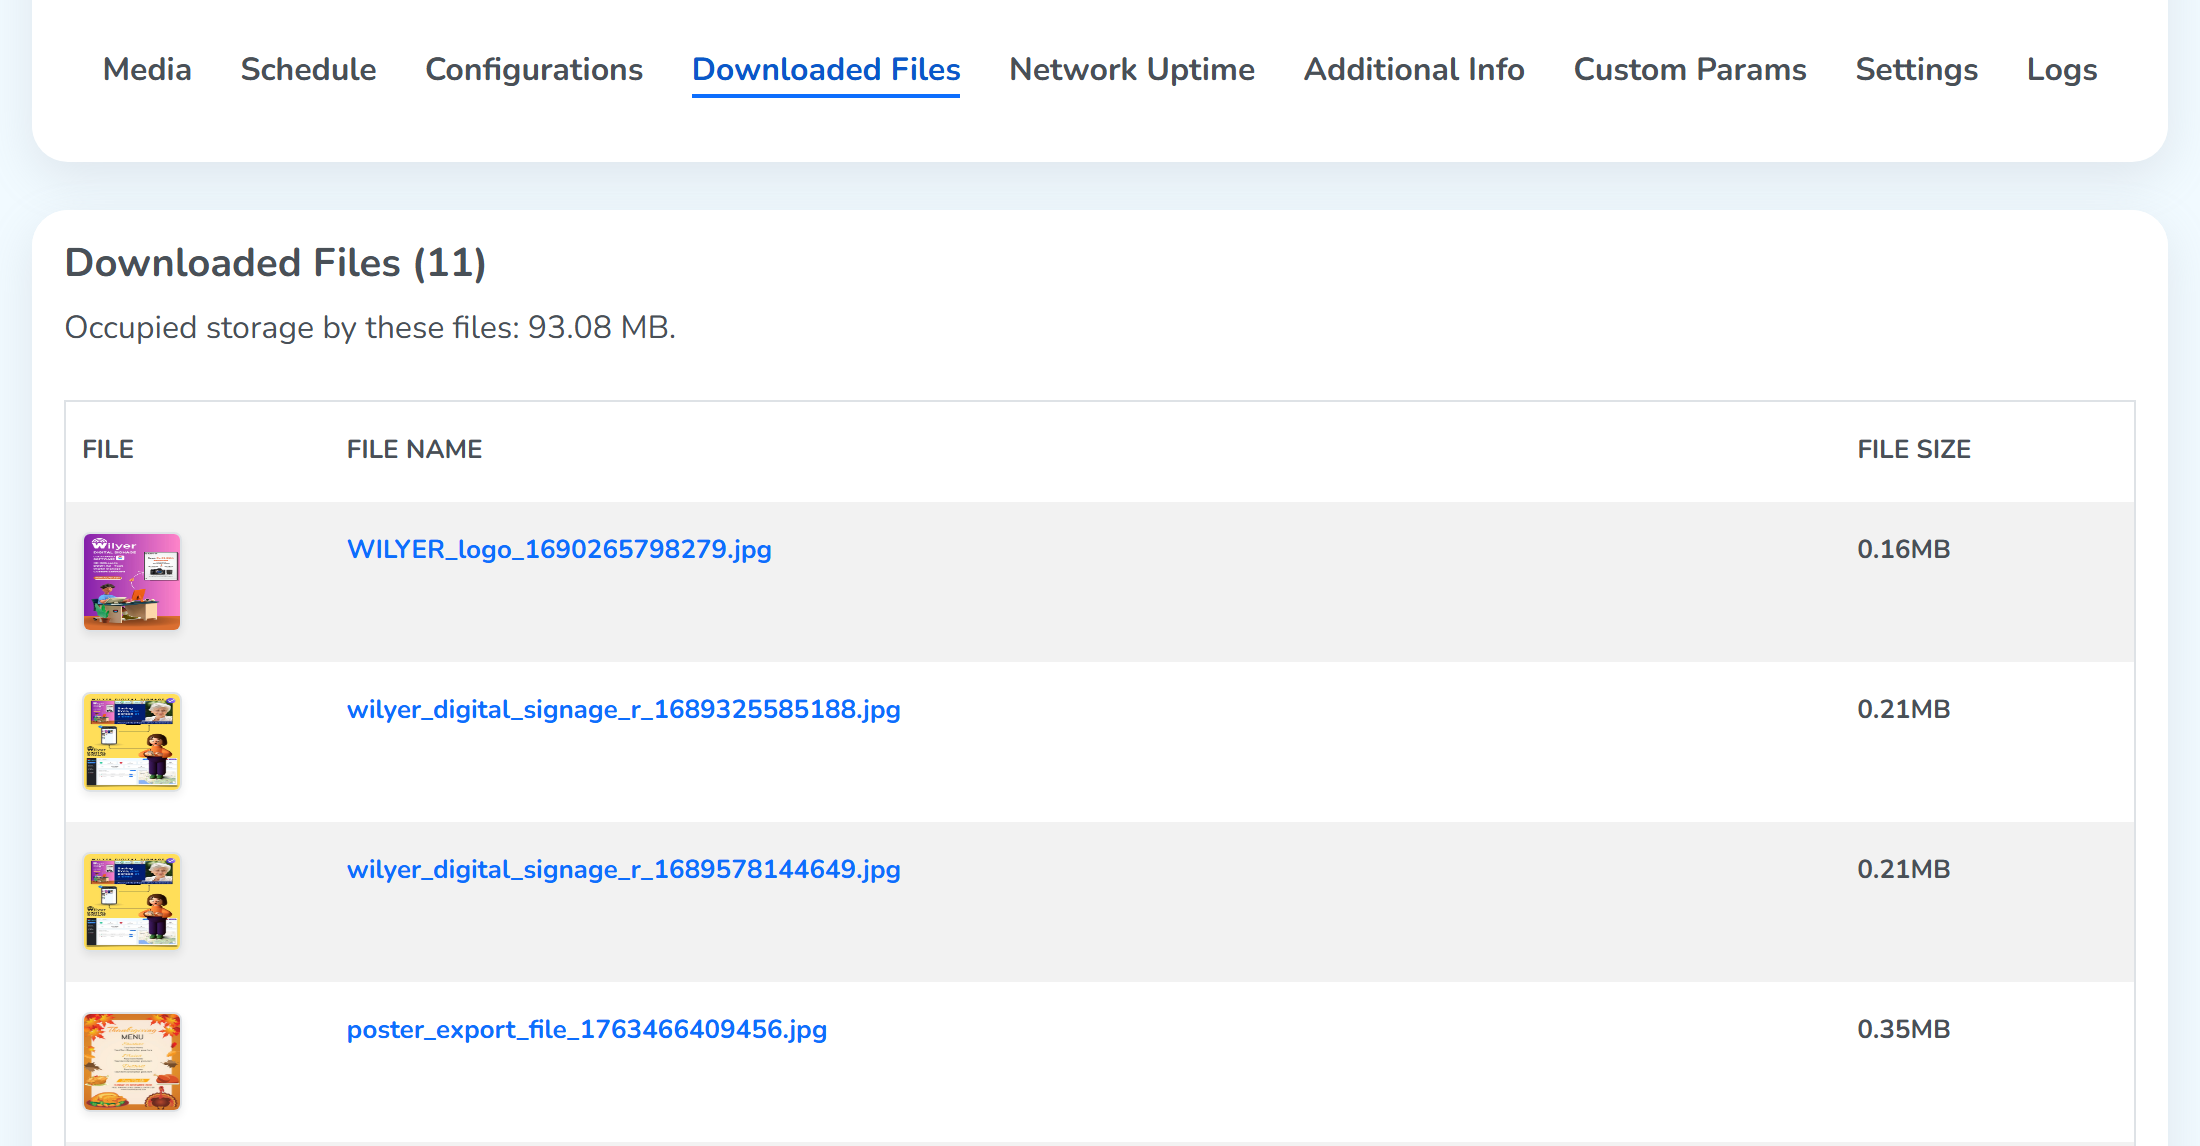
Task: Click the FILE NAME column header
Action: point(414,450)
